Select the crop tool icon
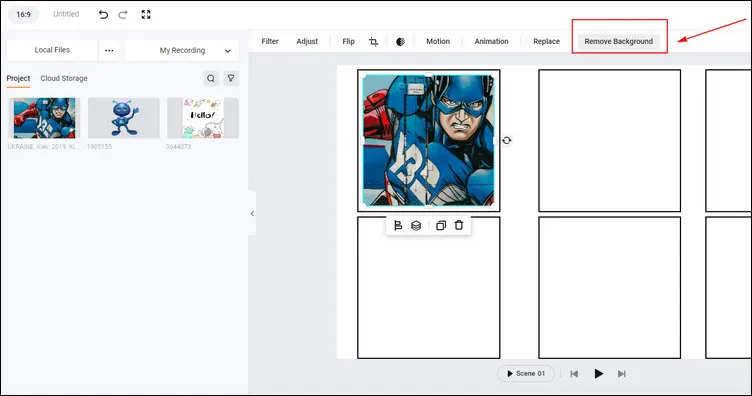Image resolution: width=752 pixels, height=396 pixels. 374,42
